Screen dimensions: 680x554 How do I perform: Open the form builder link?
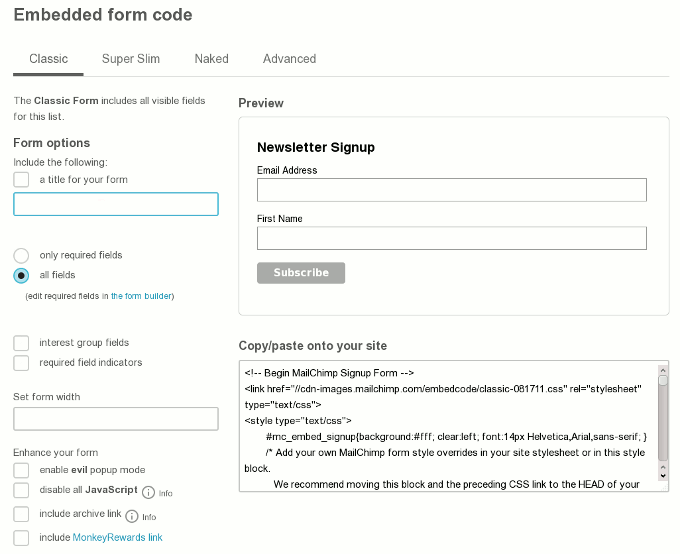click(142, 296)
